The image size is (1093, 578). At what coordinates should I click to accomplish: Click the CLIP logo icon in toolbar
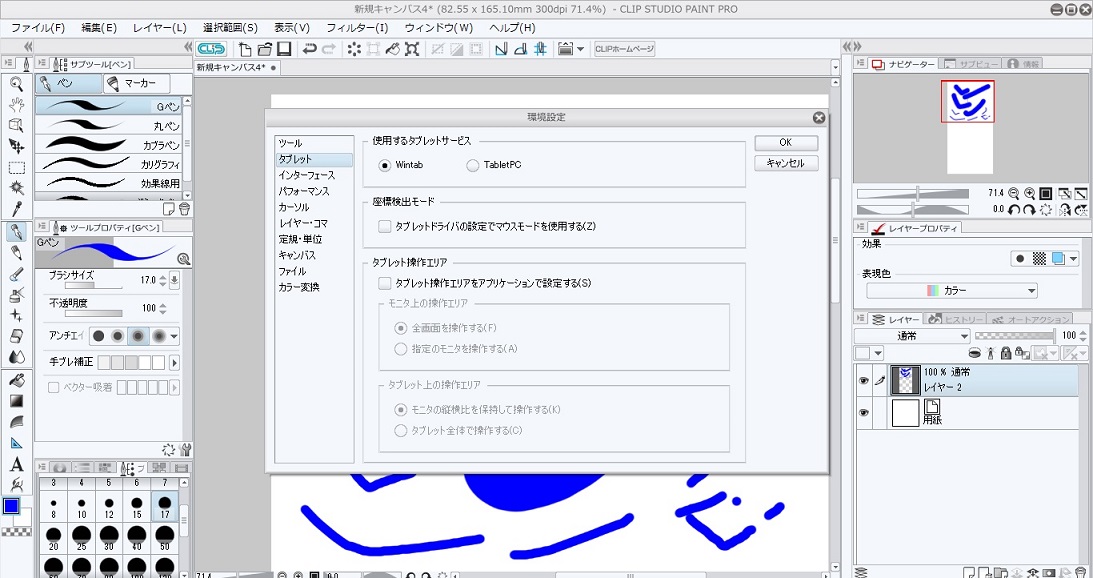coord(211,49)
